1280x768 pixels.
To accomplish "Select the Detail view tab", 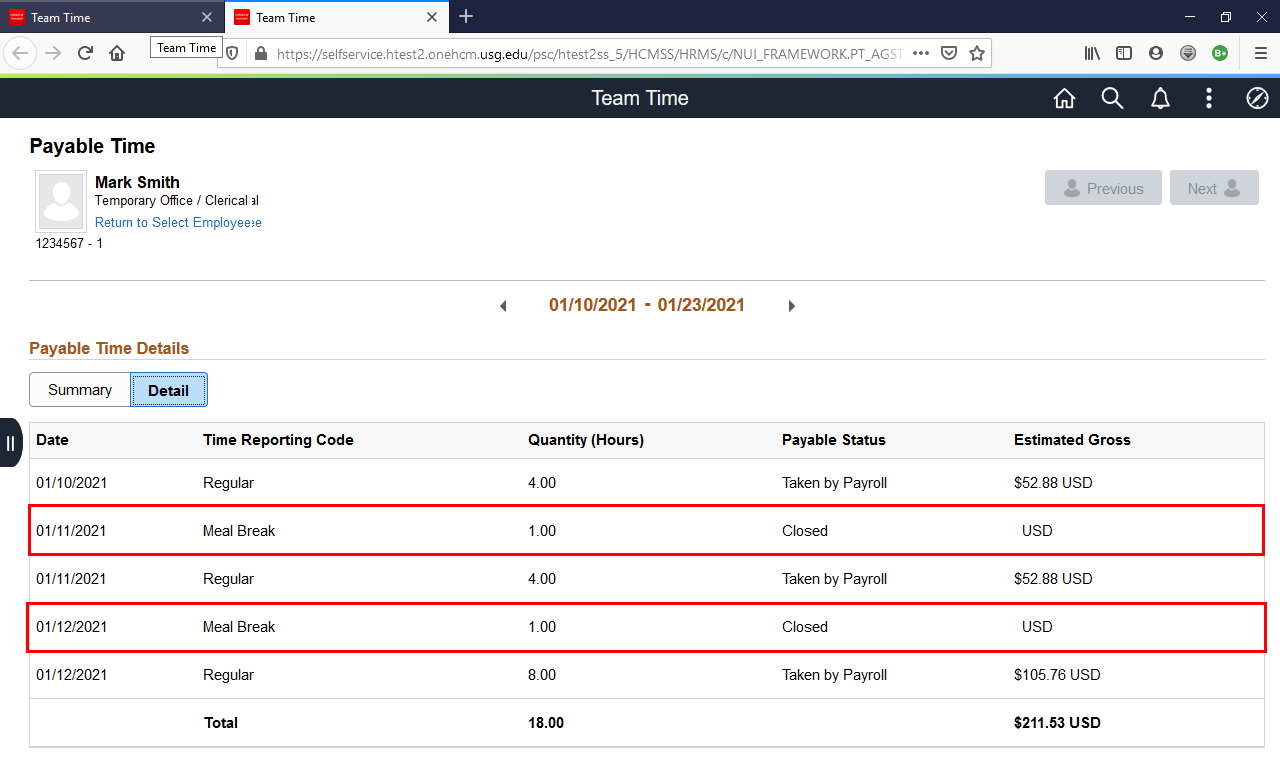I will point(168,390).
